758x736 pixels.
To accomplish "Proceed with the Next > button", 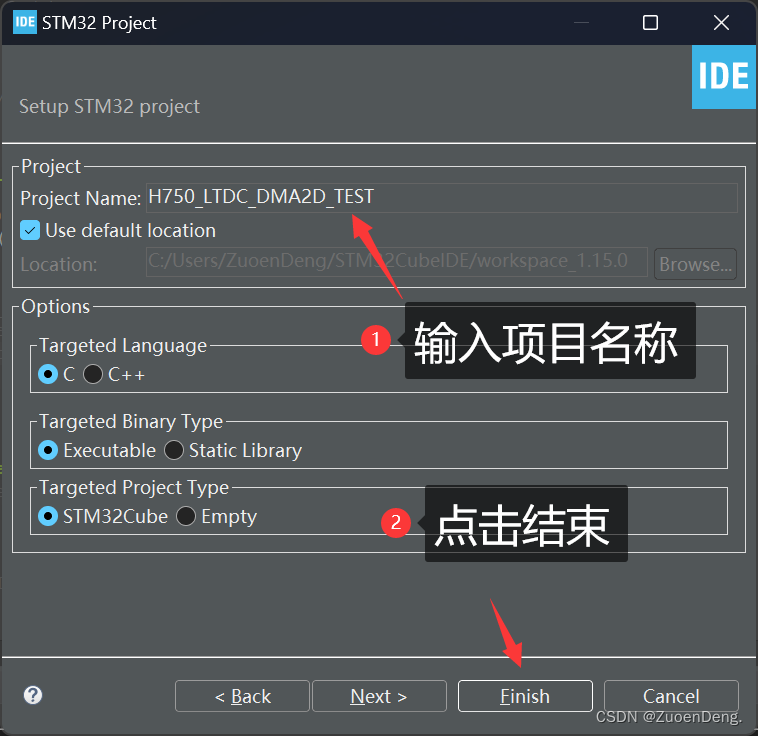I will [x=379, y=696].
